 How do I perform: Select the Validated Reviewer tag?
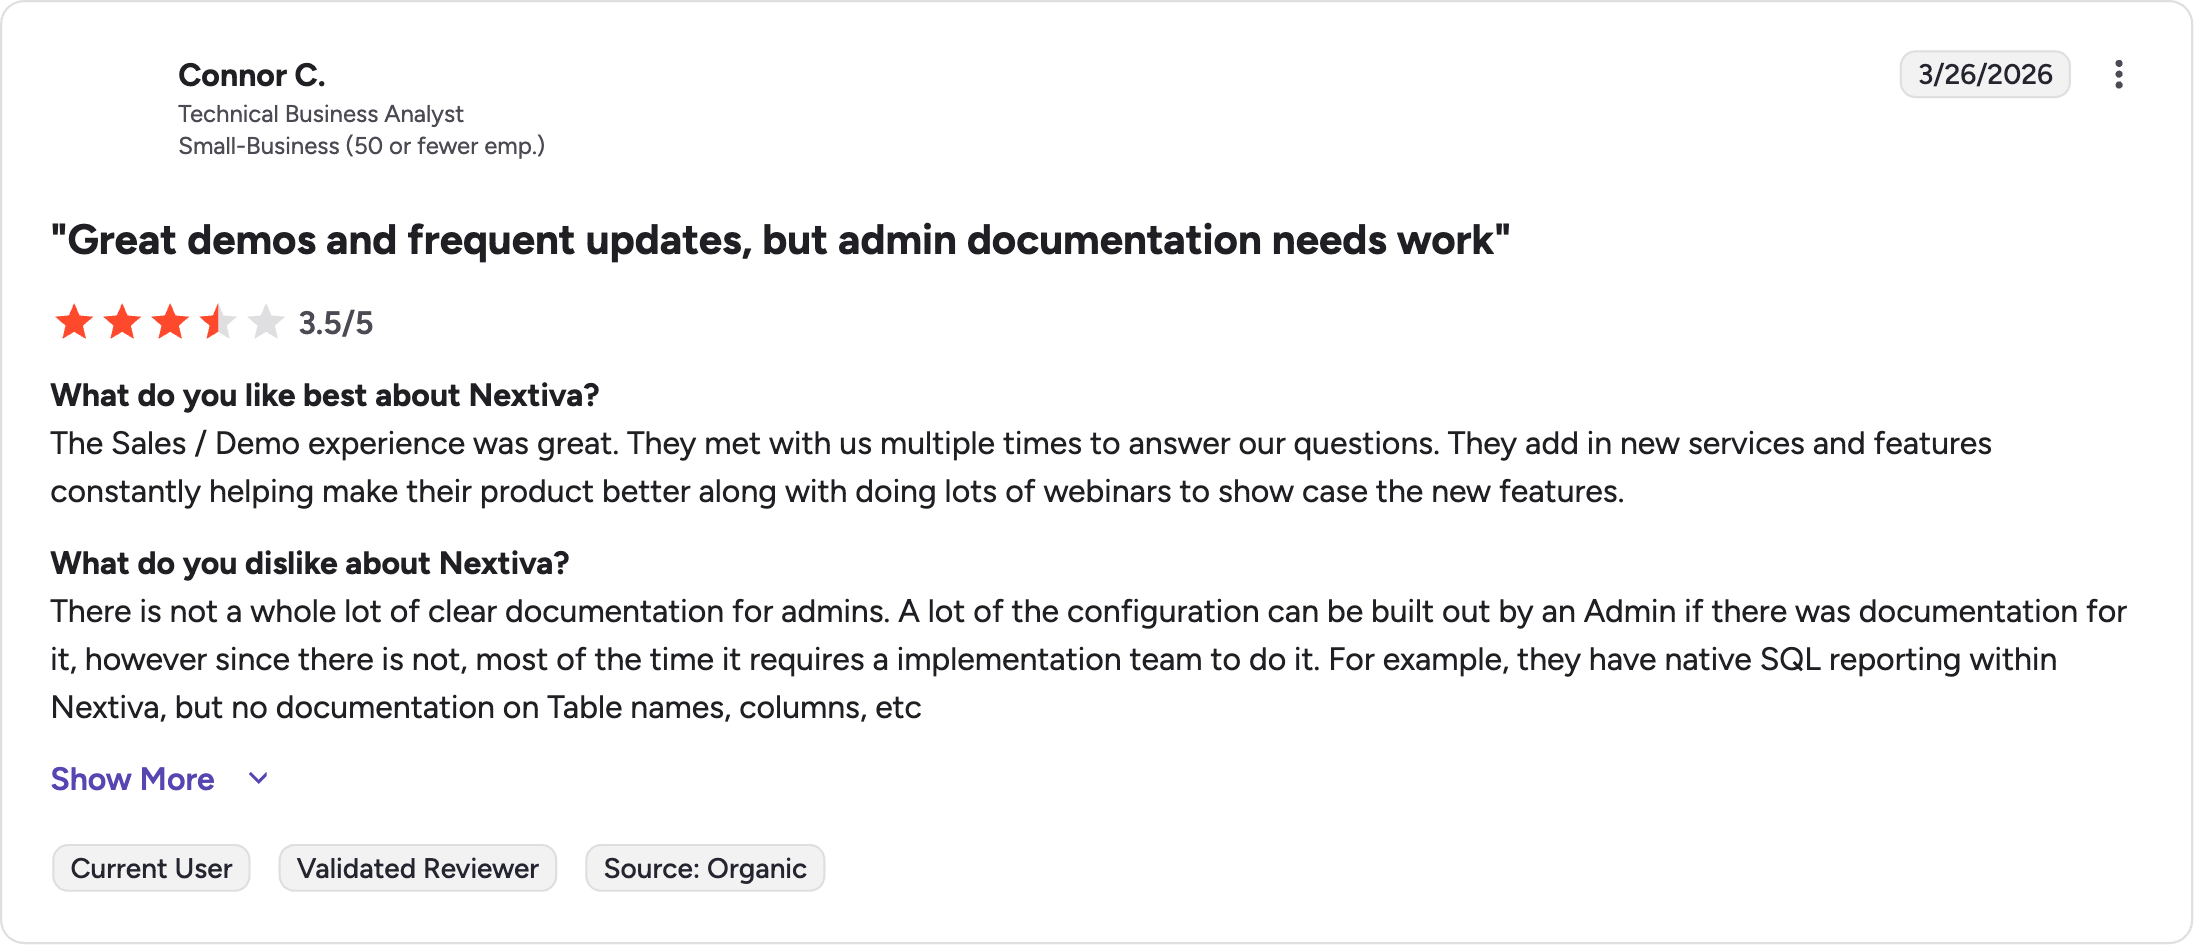[418, 868]
